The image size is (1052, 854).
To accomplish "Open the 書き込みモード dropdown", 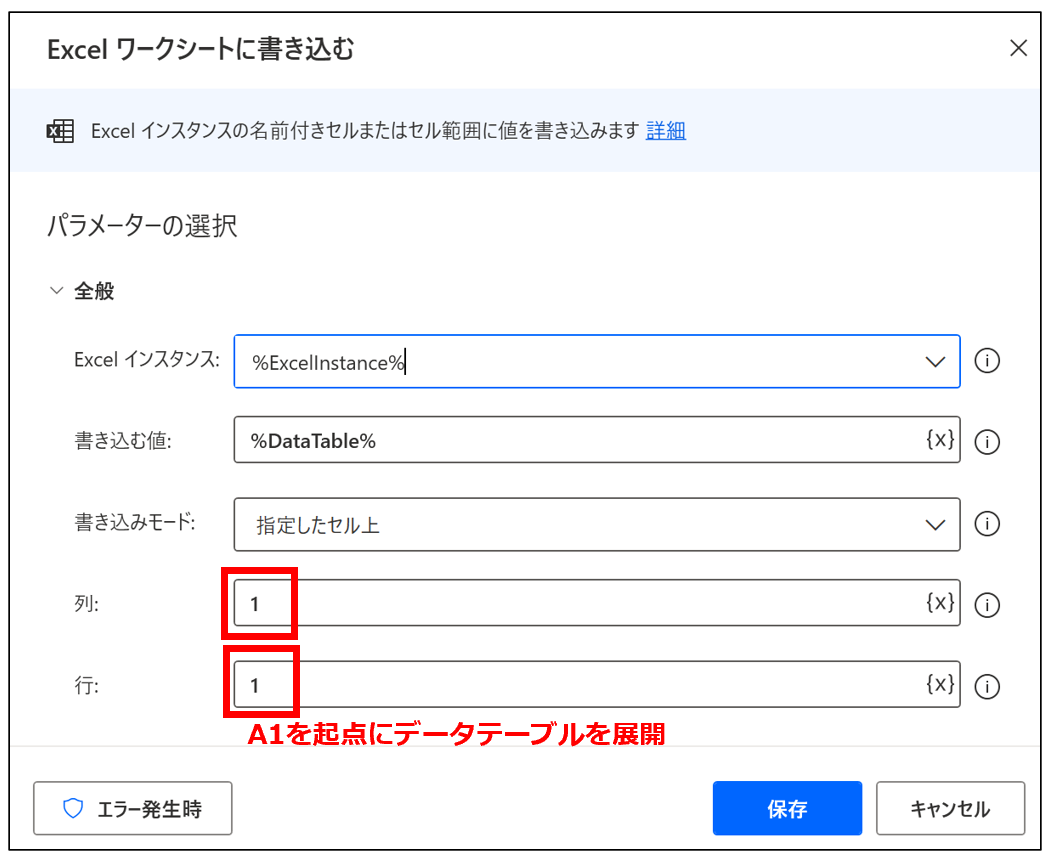I will 935,524.
